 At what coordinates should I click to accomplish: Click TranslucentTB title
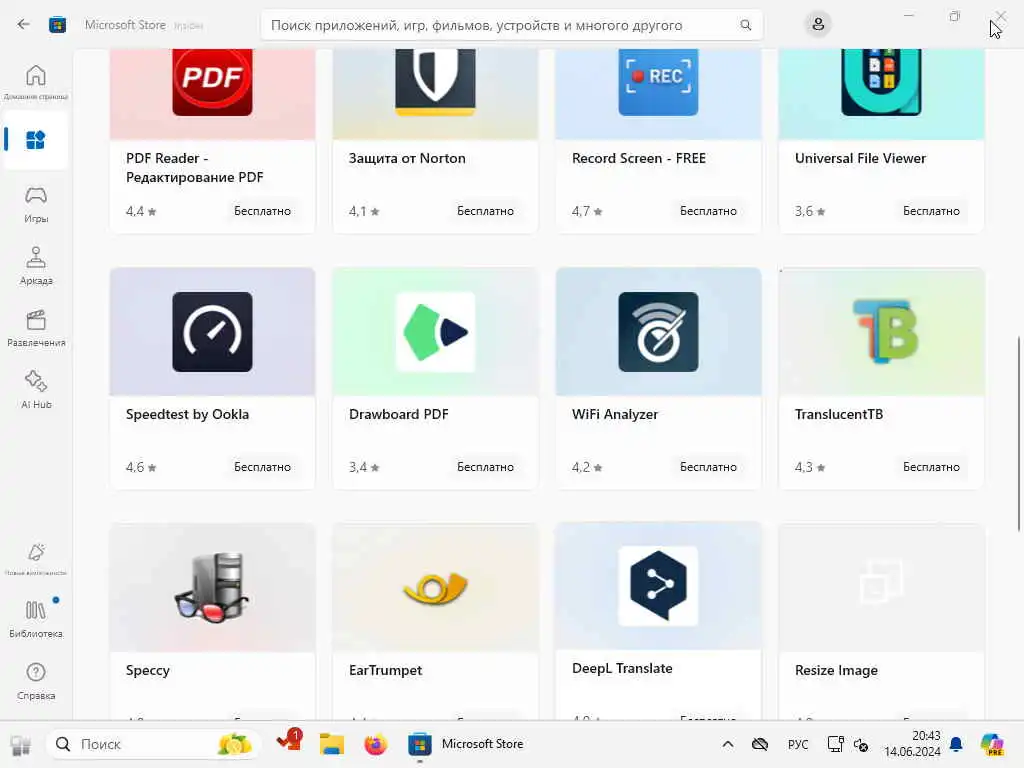839,414
